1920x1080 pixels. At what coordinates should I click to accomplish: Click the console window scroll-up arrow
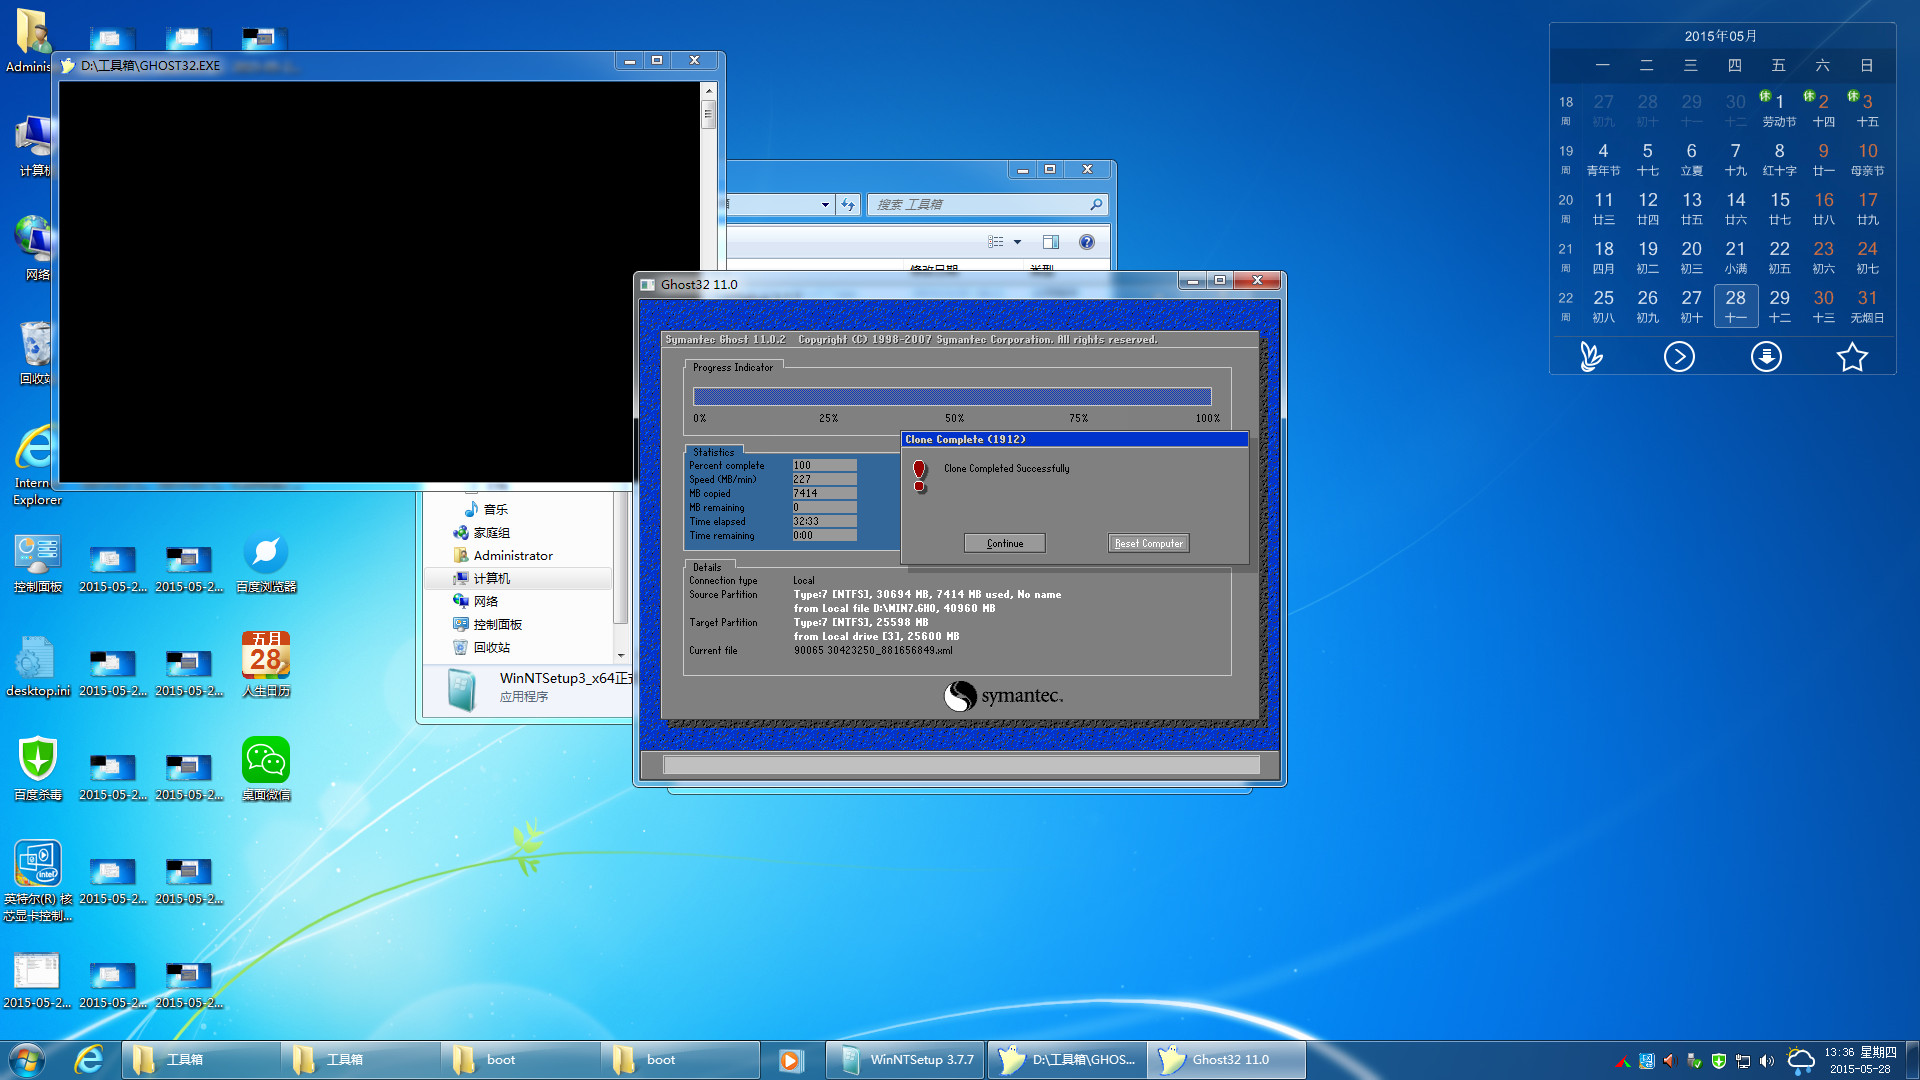click(x=709, y=91)
